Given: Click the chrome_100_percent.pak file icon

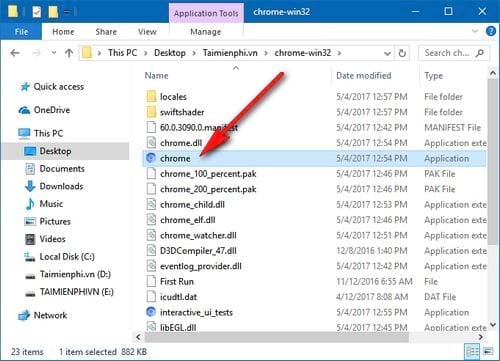Looking at the screenshot, I should 151,173.
